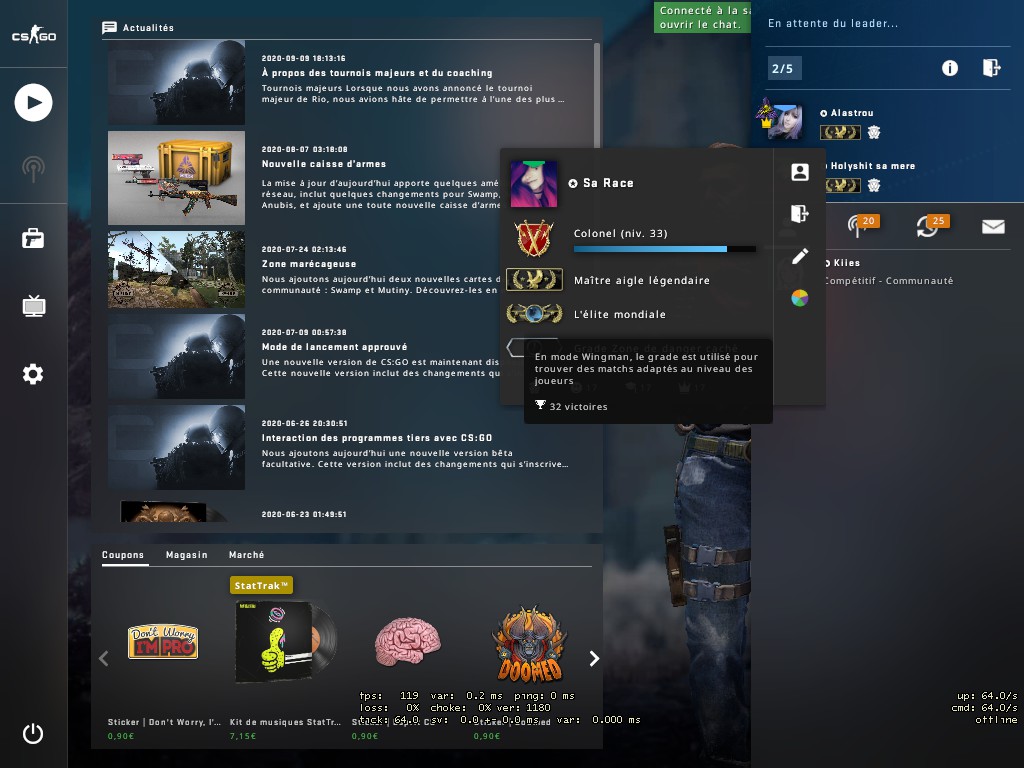This screenshot has width=1024, height=768.
Task: Open the envelope messages icon
Action: tap(993, 227)
